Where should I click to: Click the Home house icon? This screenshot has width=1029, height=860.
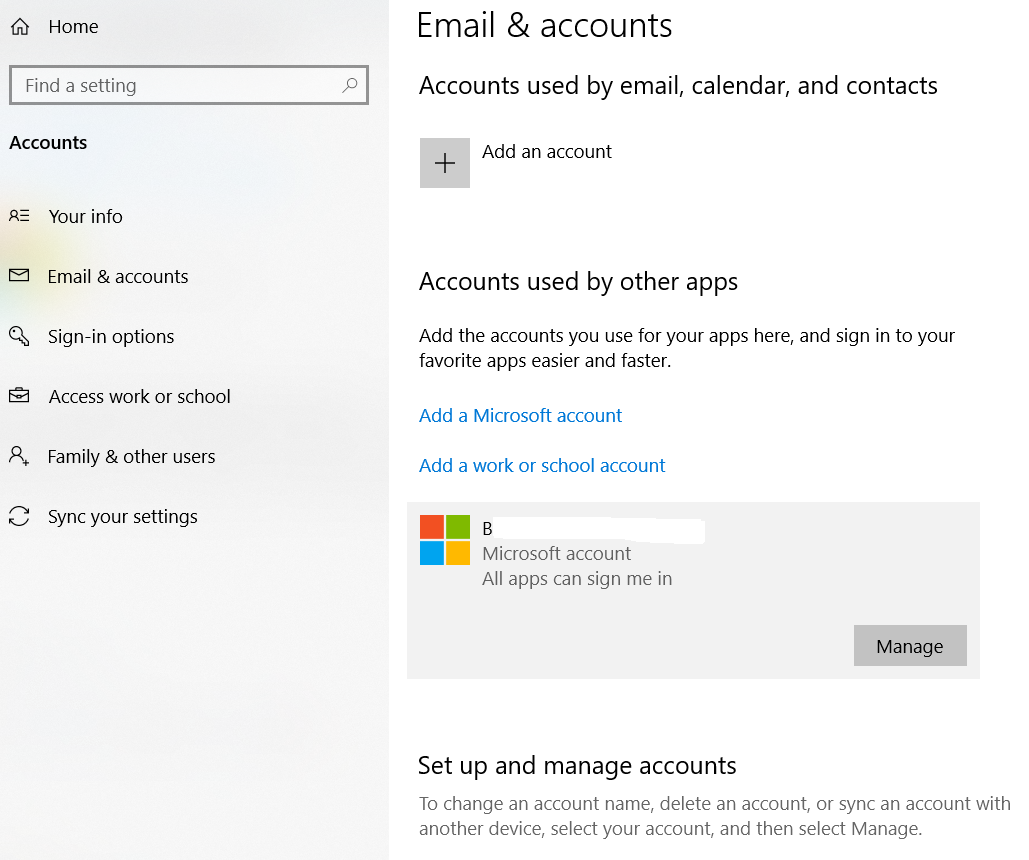pos(20,27)
